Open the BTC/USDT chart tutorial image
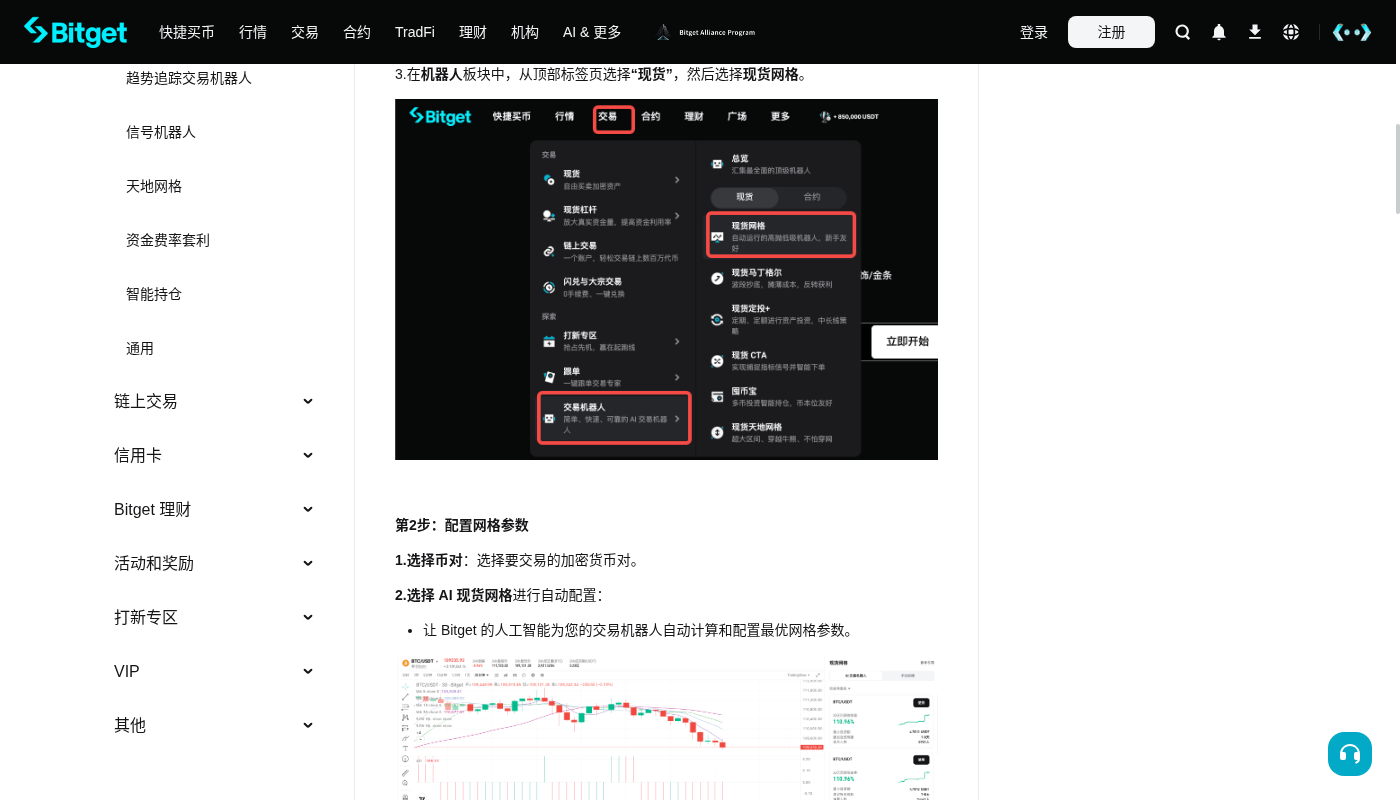This screenshot has height=800, width=1400. (666, 728)
